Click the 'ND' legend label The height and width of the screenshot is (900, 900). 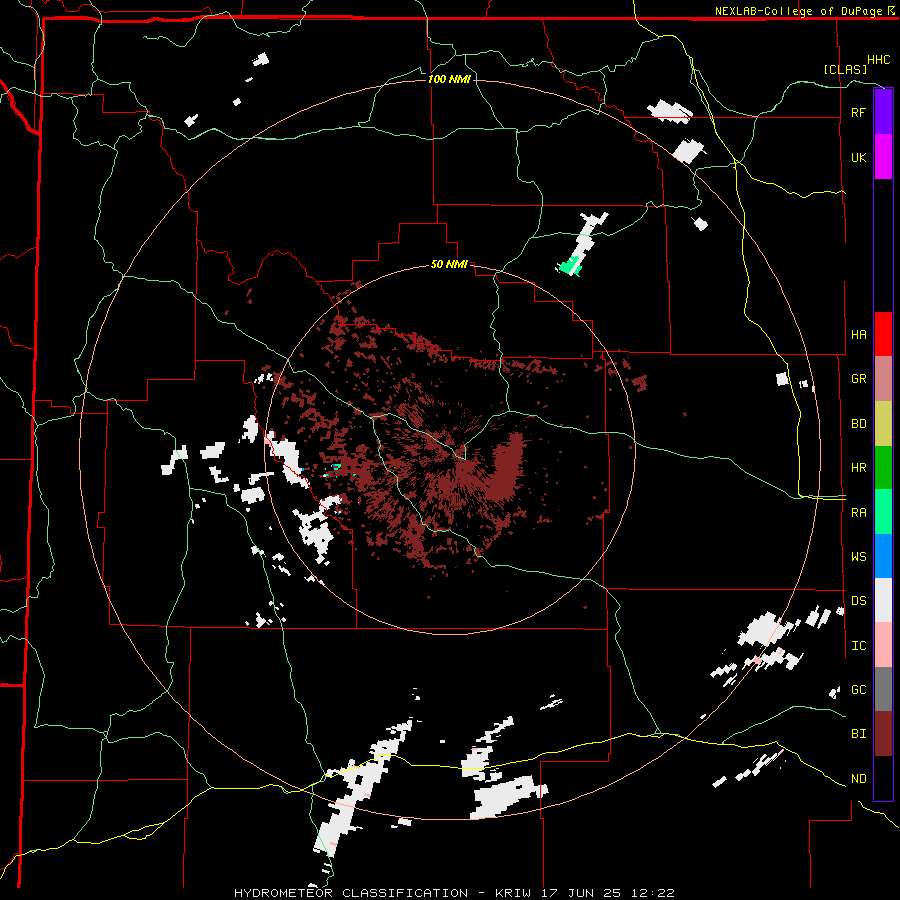(858, 779)
